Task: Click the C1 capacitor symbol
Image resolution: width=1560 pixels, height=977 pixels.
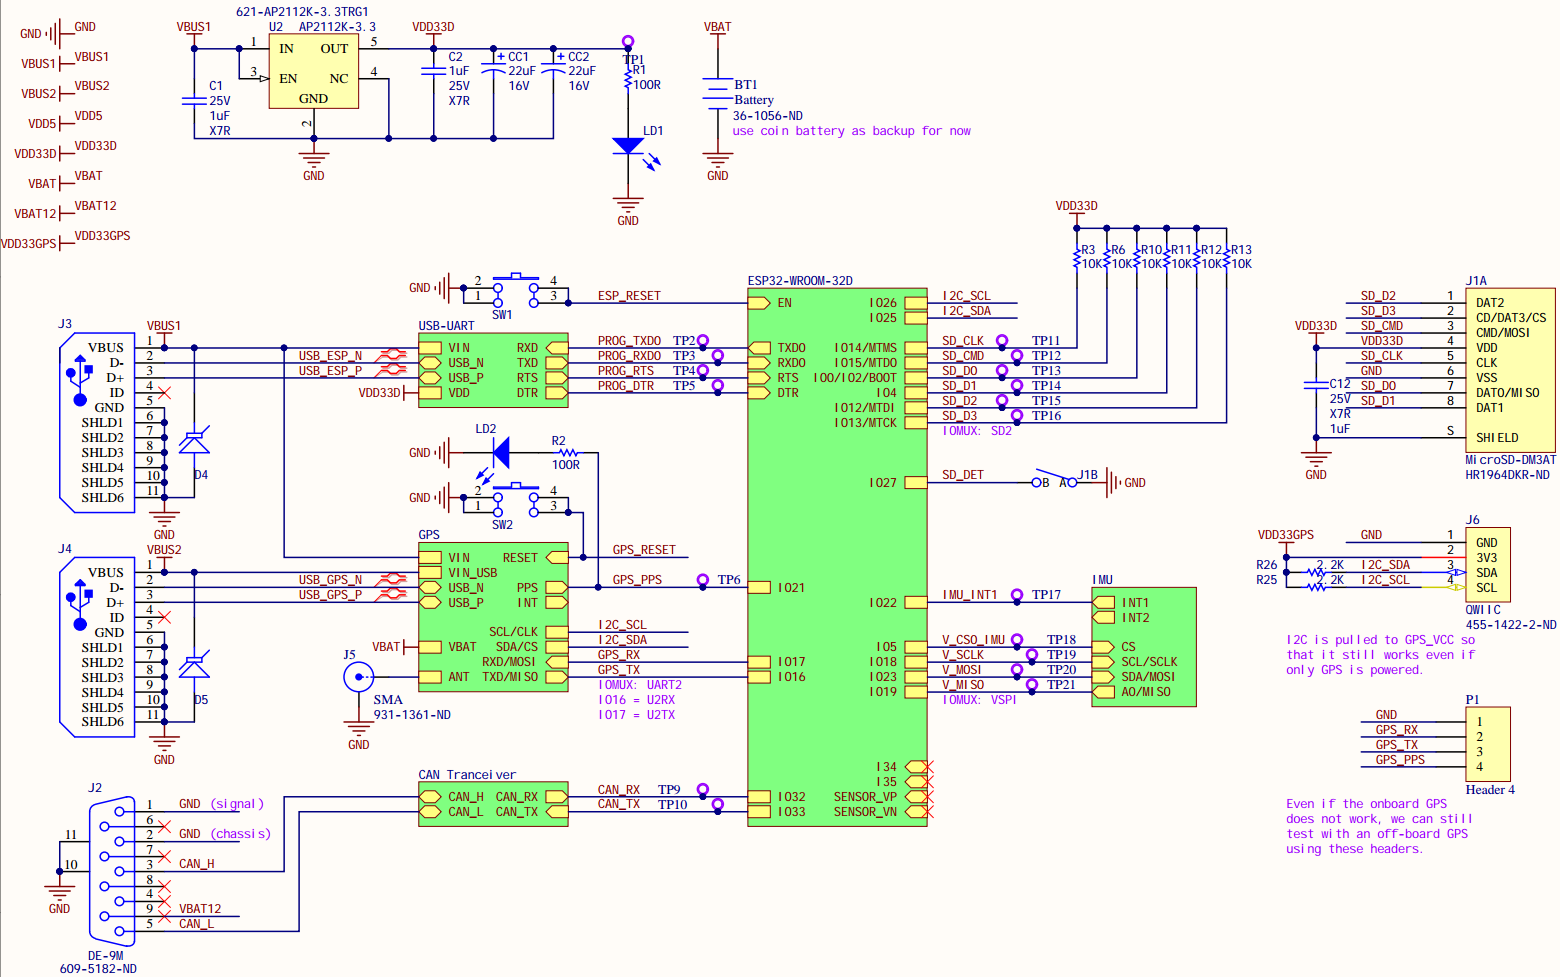Action: [194, 101]
